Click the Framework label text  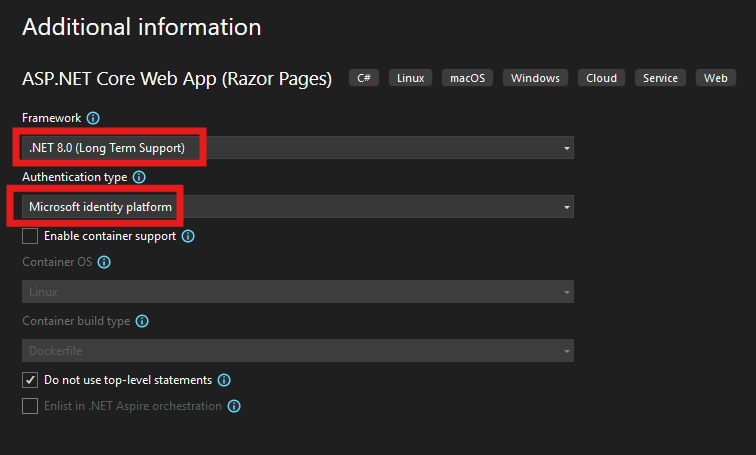pyautogui.click(x=52, y=118)
